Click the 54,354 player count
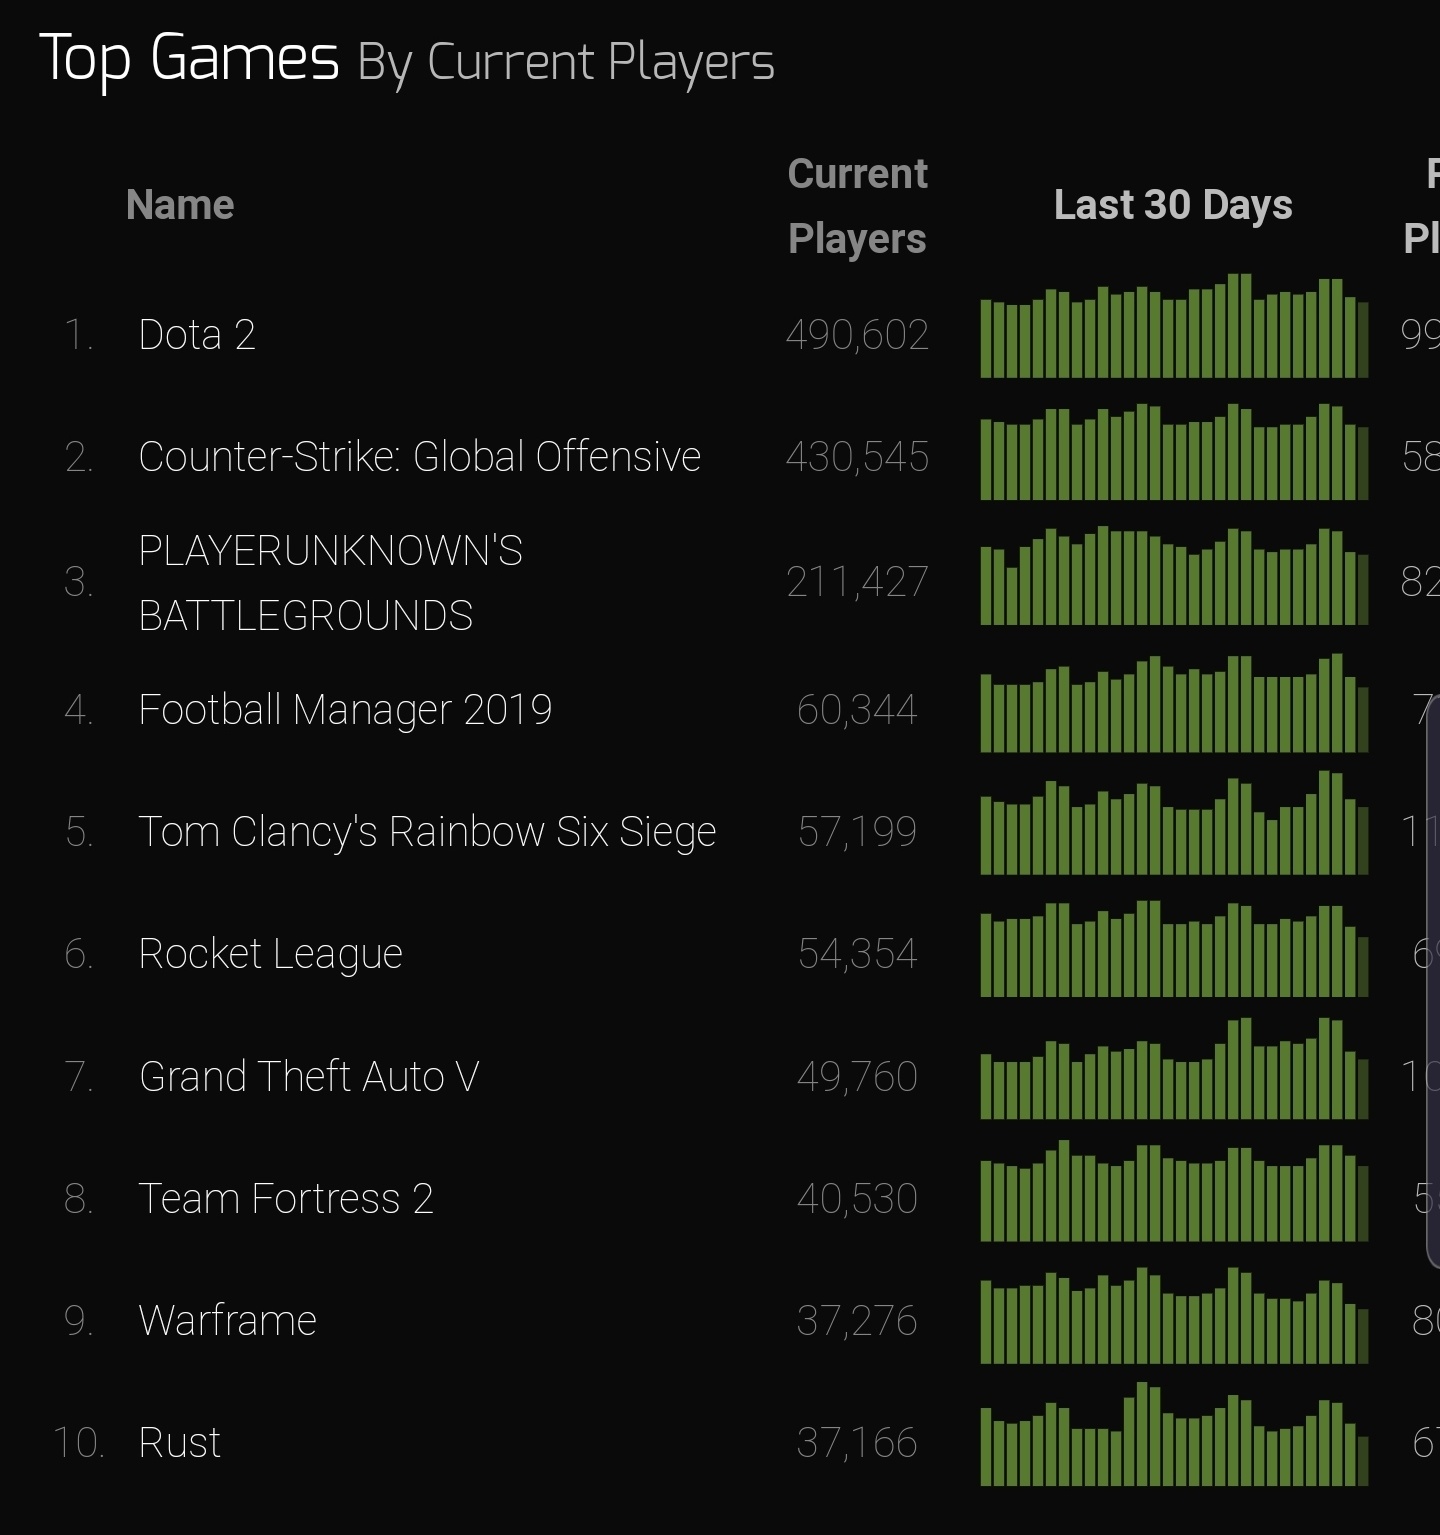Viewport: 1440px width, 1535px height. pyautogui.click(x=857, y=954)
